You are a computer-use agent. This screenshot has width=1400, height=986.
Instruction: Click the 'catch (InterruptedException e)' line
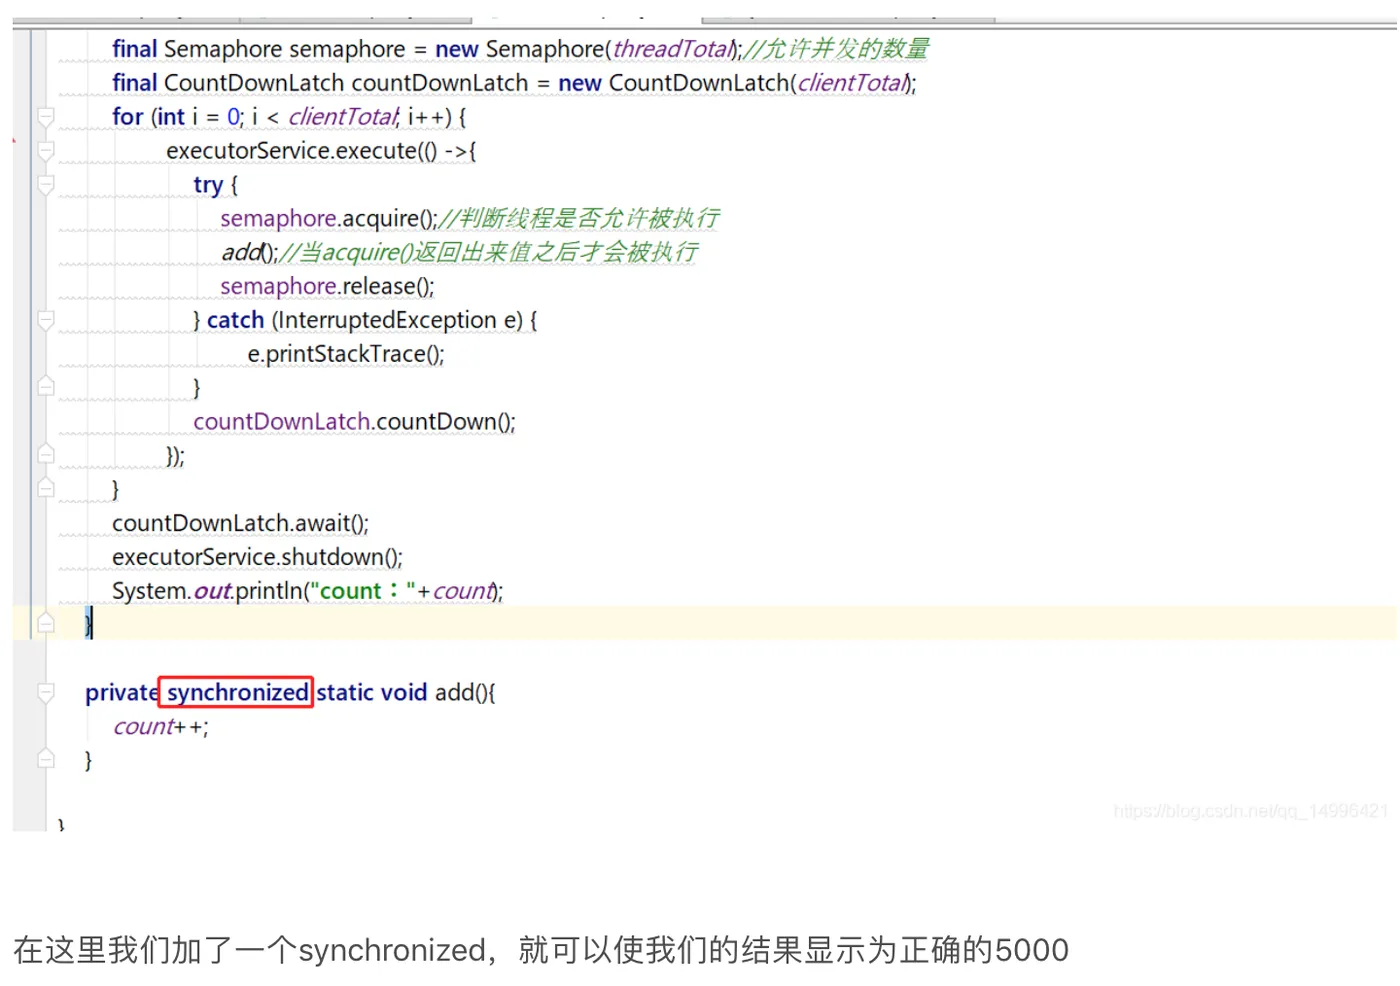pyautogui.click(x=365, y=320)
